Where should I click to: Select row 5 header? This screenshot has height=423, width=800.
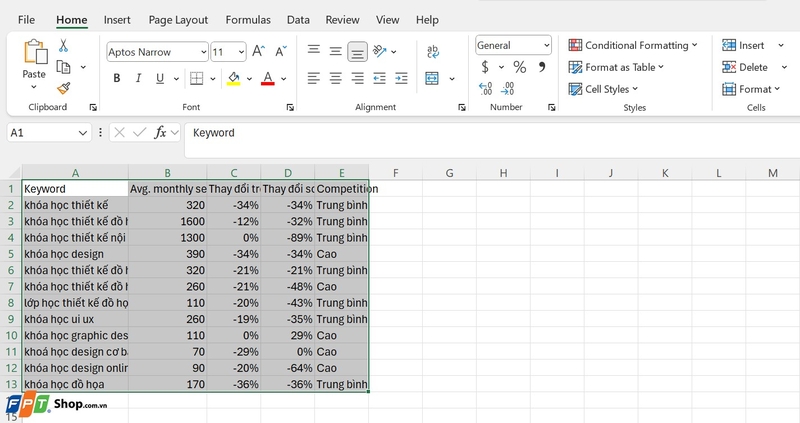pos(11,254)
